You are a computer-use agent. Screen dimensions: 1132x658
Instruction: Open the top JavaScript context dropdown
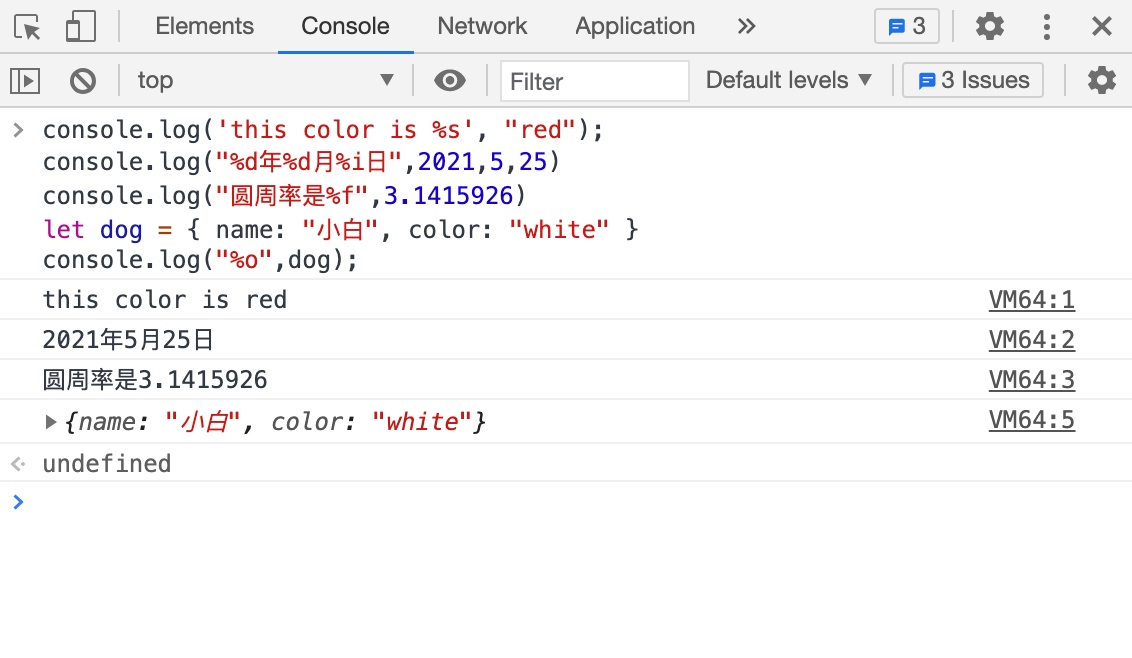(266, 80)
